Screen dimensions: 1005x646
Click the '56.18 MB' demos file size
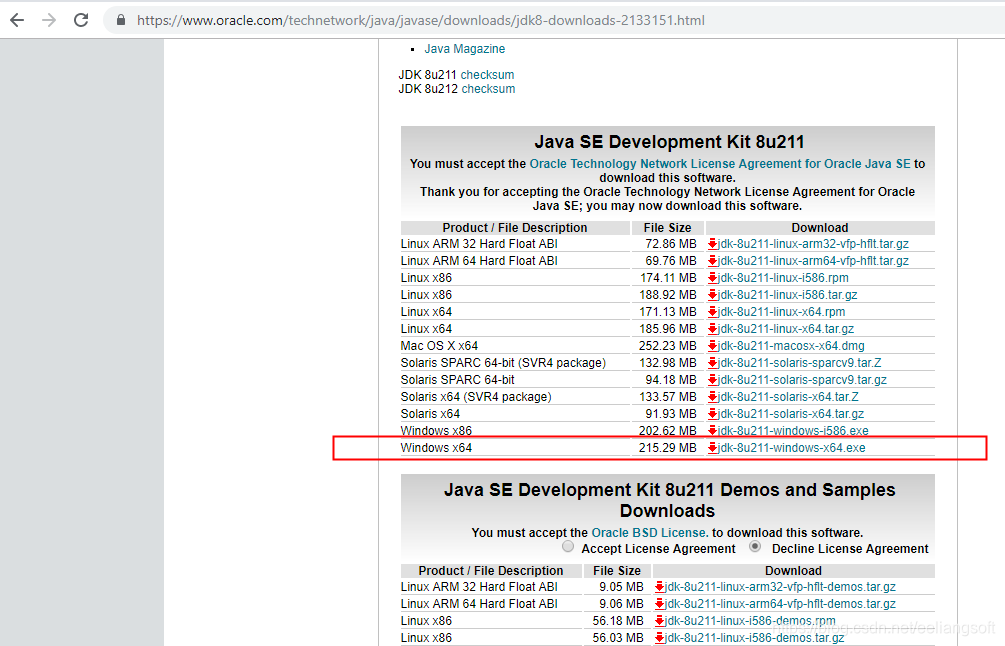point(618,621)
